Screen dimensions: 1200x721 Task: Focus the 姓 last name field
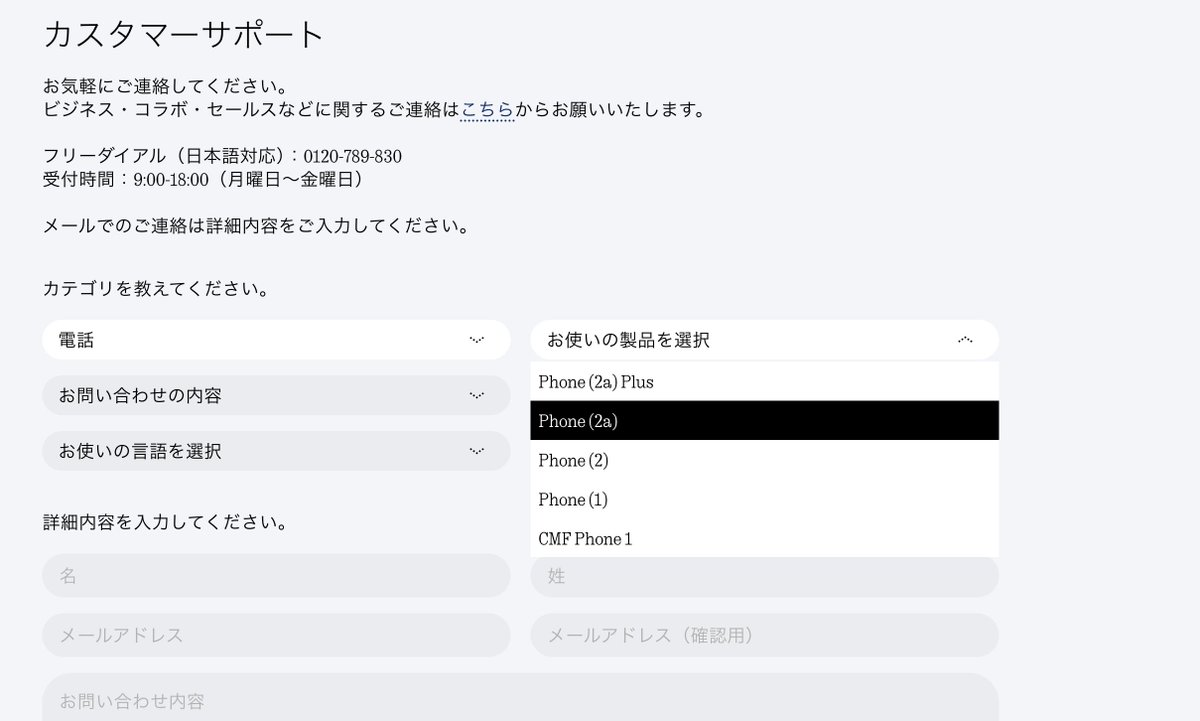coord(764,576)
